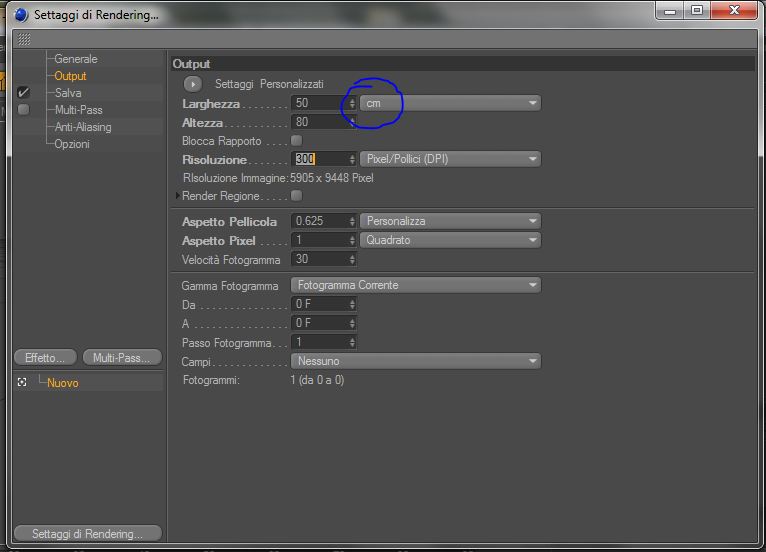Select Output in the settings tree
The height and width of the screenshot is (552, 766).
click(x=70, y=76)
